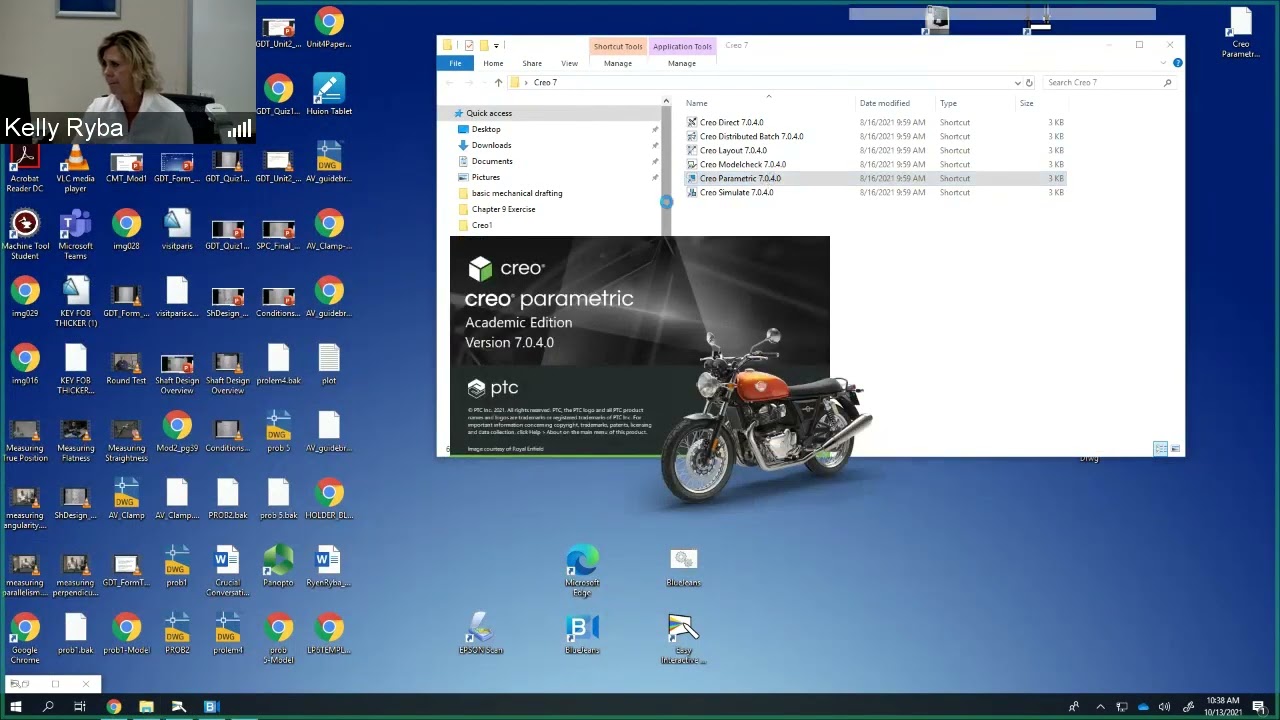The height and width of the screenshot is (720, 1280).
Task: Open the View ribbon tab
Action: tap(569, 63)
